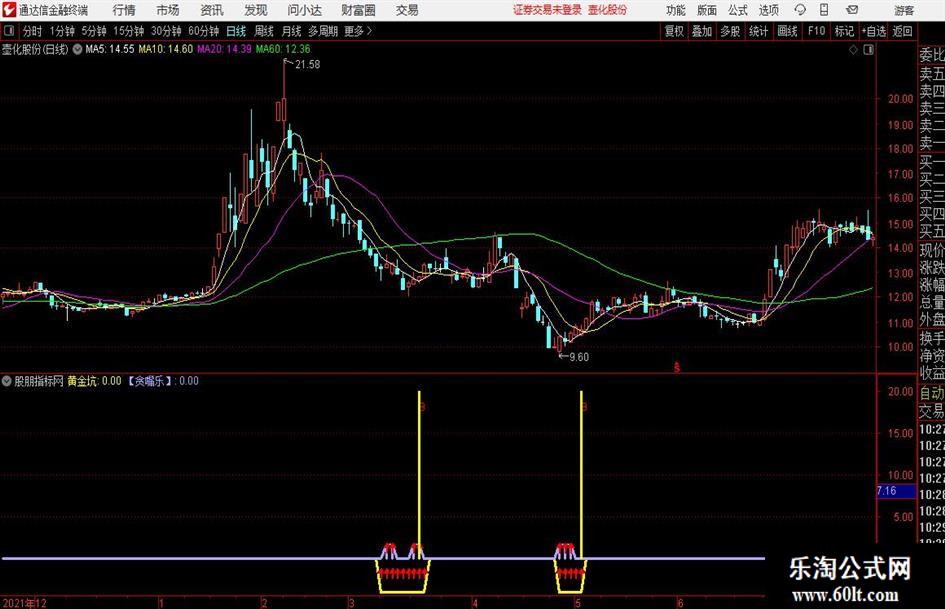The height and width of the screenshot is (609, 945).
Task: Click the 复权 toolbar button
Action: (674, 31)
